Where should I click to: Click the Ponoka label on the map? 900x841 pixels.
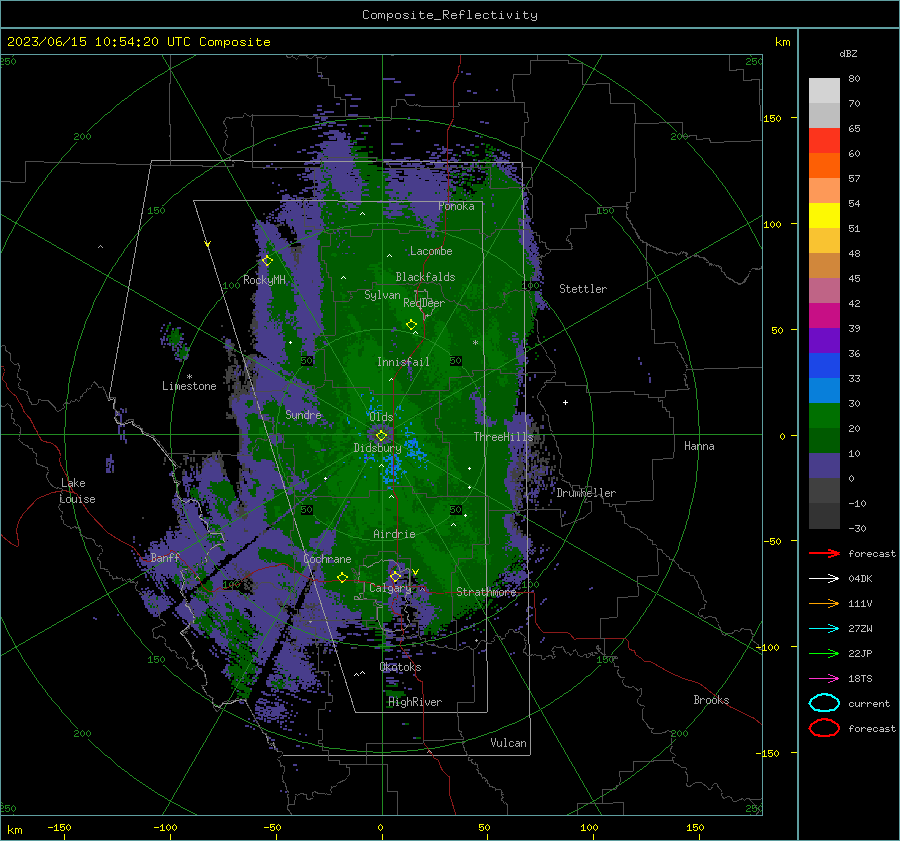456,206
